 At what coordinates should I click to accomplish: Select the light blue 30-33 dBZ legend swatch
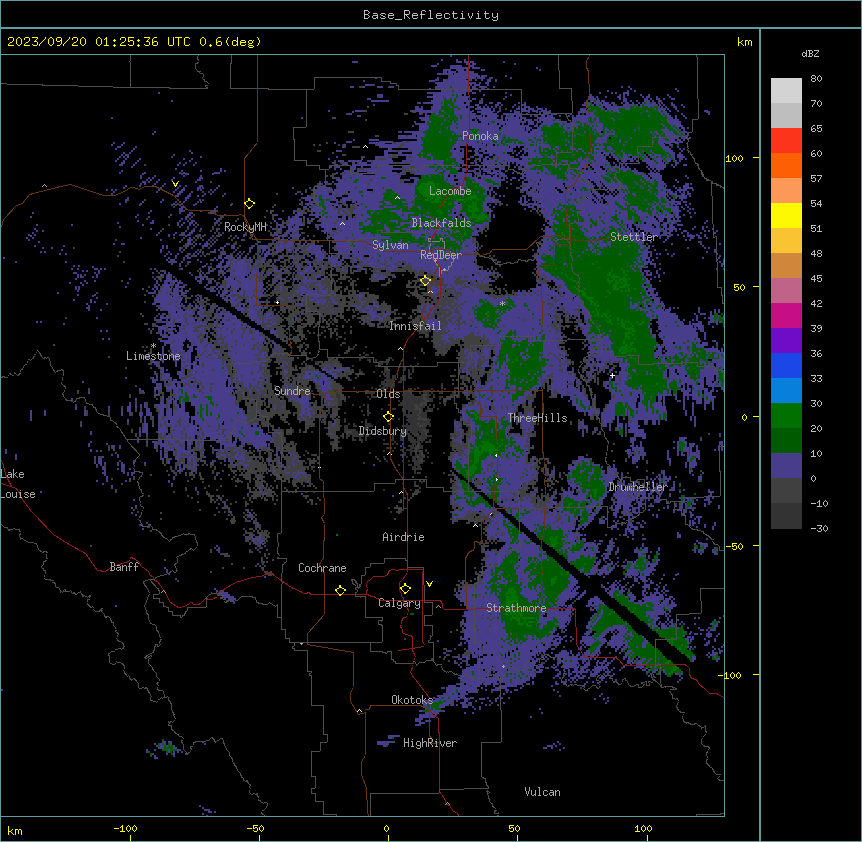pos(786,391)
